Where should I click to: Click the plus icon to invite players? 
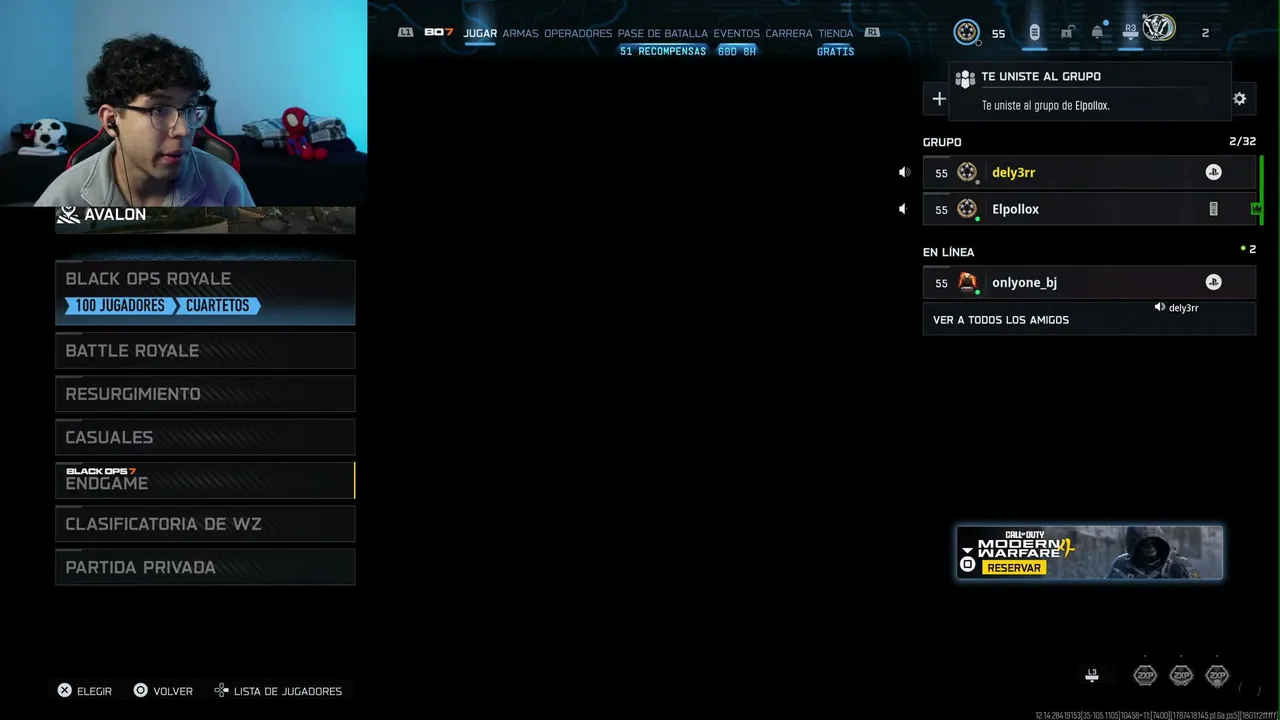(939, 98)
